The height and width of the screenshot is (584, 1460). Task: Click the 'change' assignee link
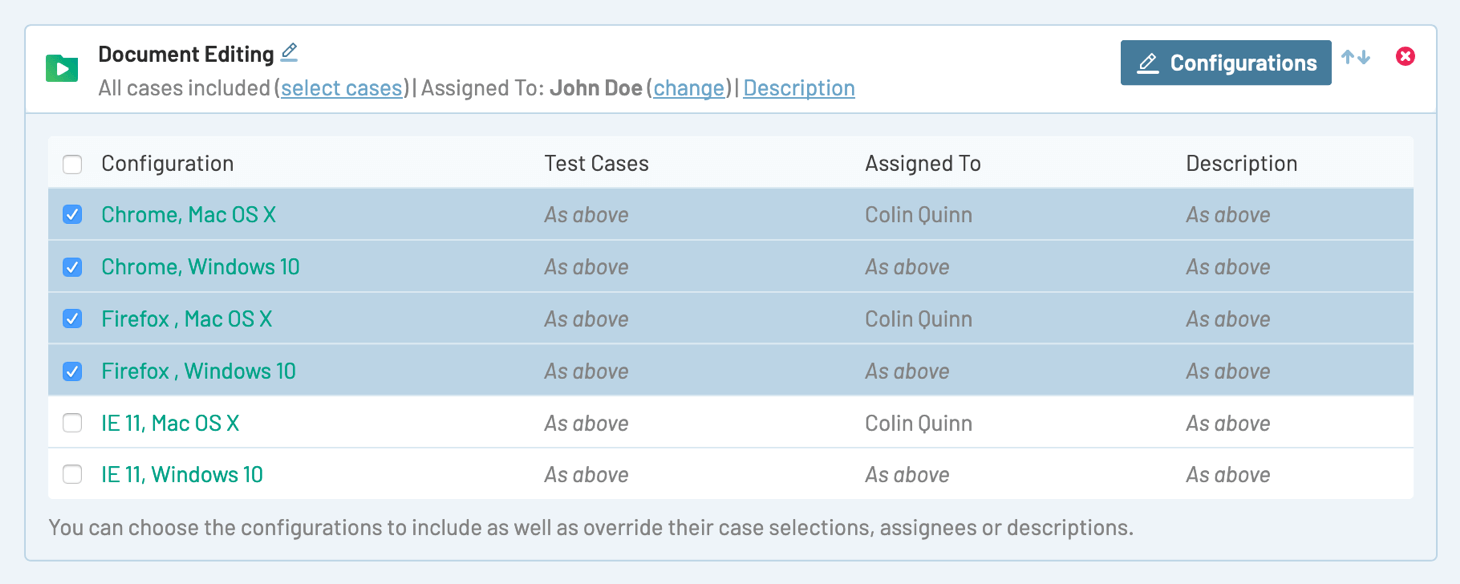pyautogui.click(x=689, y=88)
